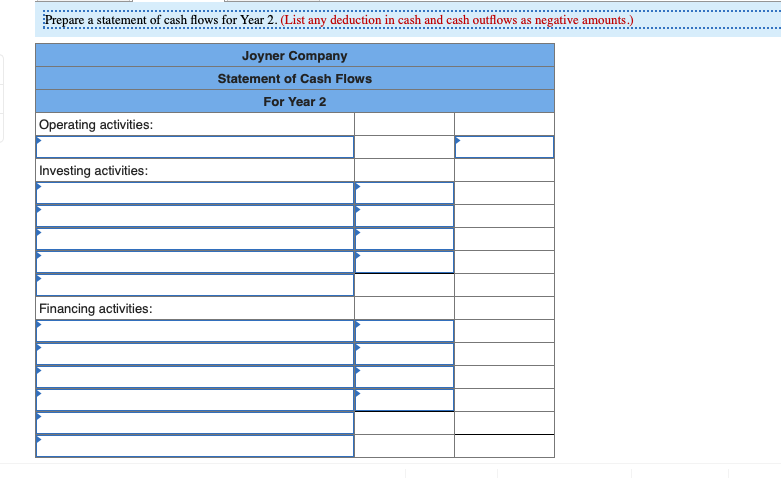Open first line-item dropdown under Financing activities
This screenshot has width=781, height=478.
tap(195, 331)
